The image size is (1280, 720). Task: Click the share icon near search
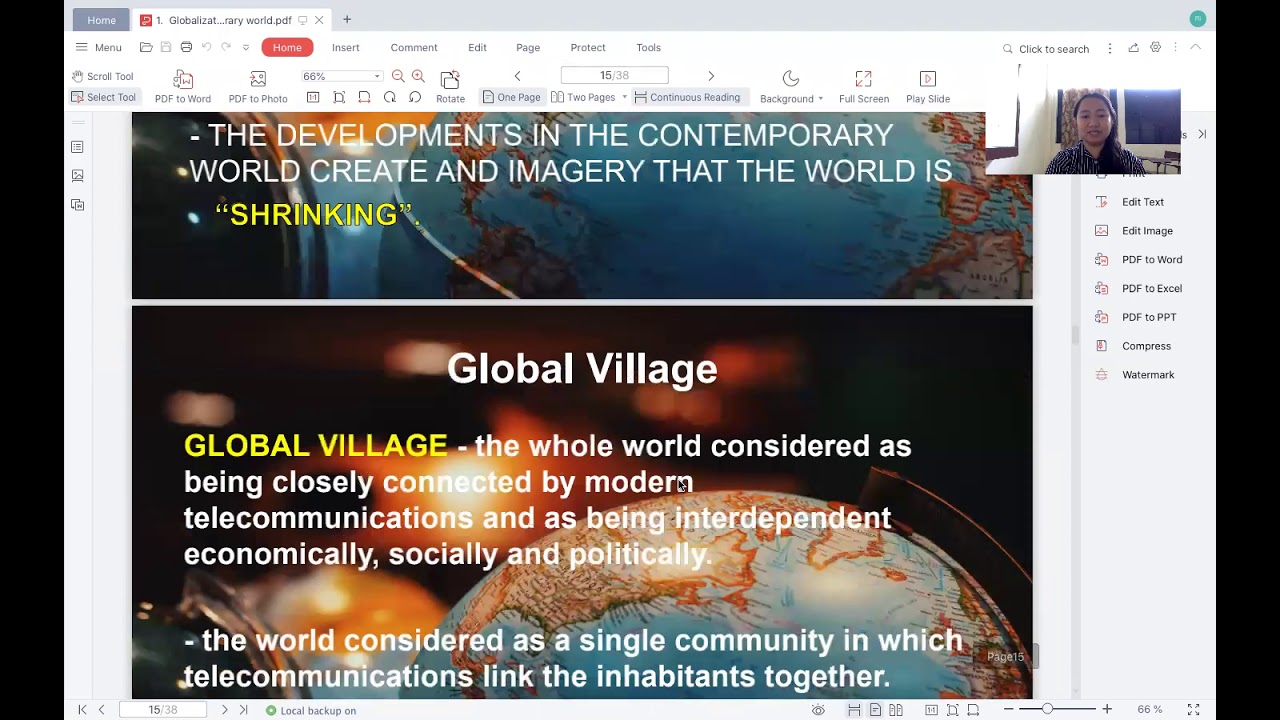(x=1133, y=48)
